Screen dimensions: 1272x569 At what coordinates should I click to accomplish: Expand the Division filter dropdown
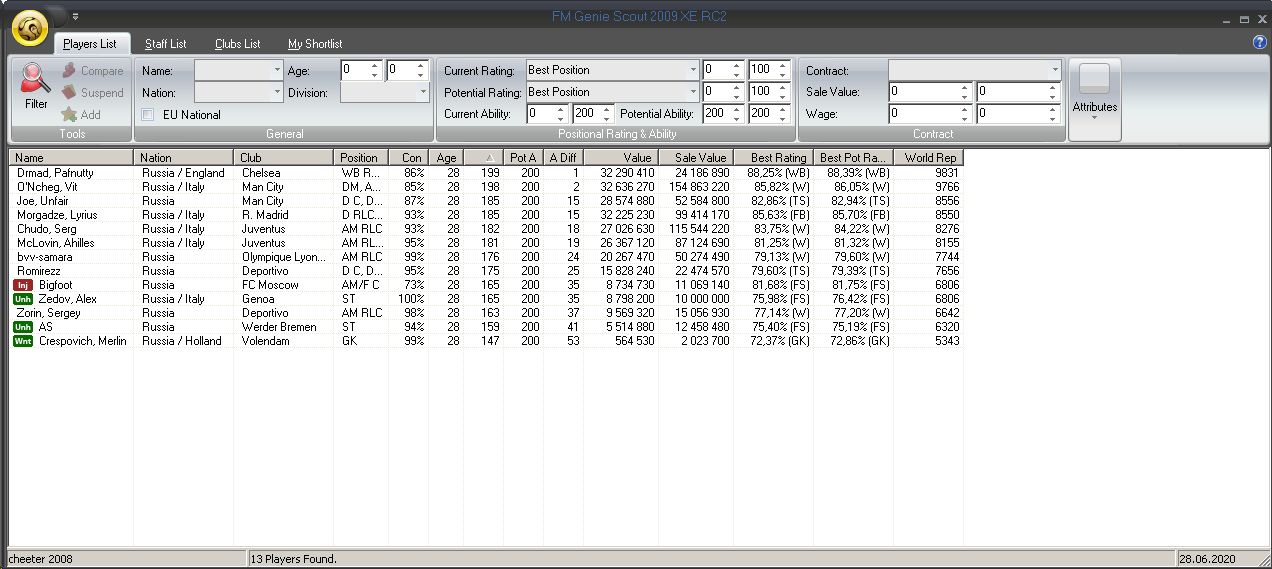(423, 92)
